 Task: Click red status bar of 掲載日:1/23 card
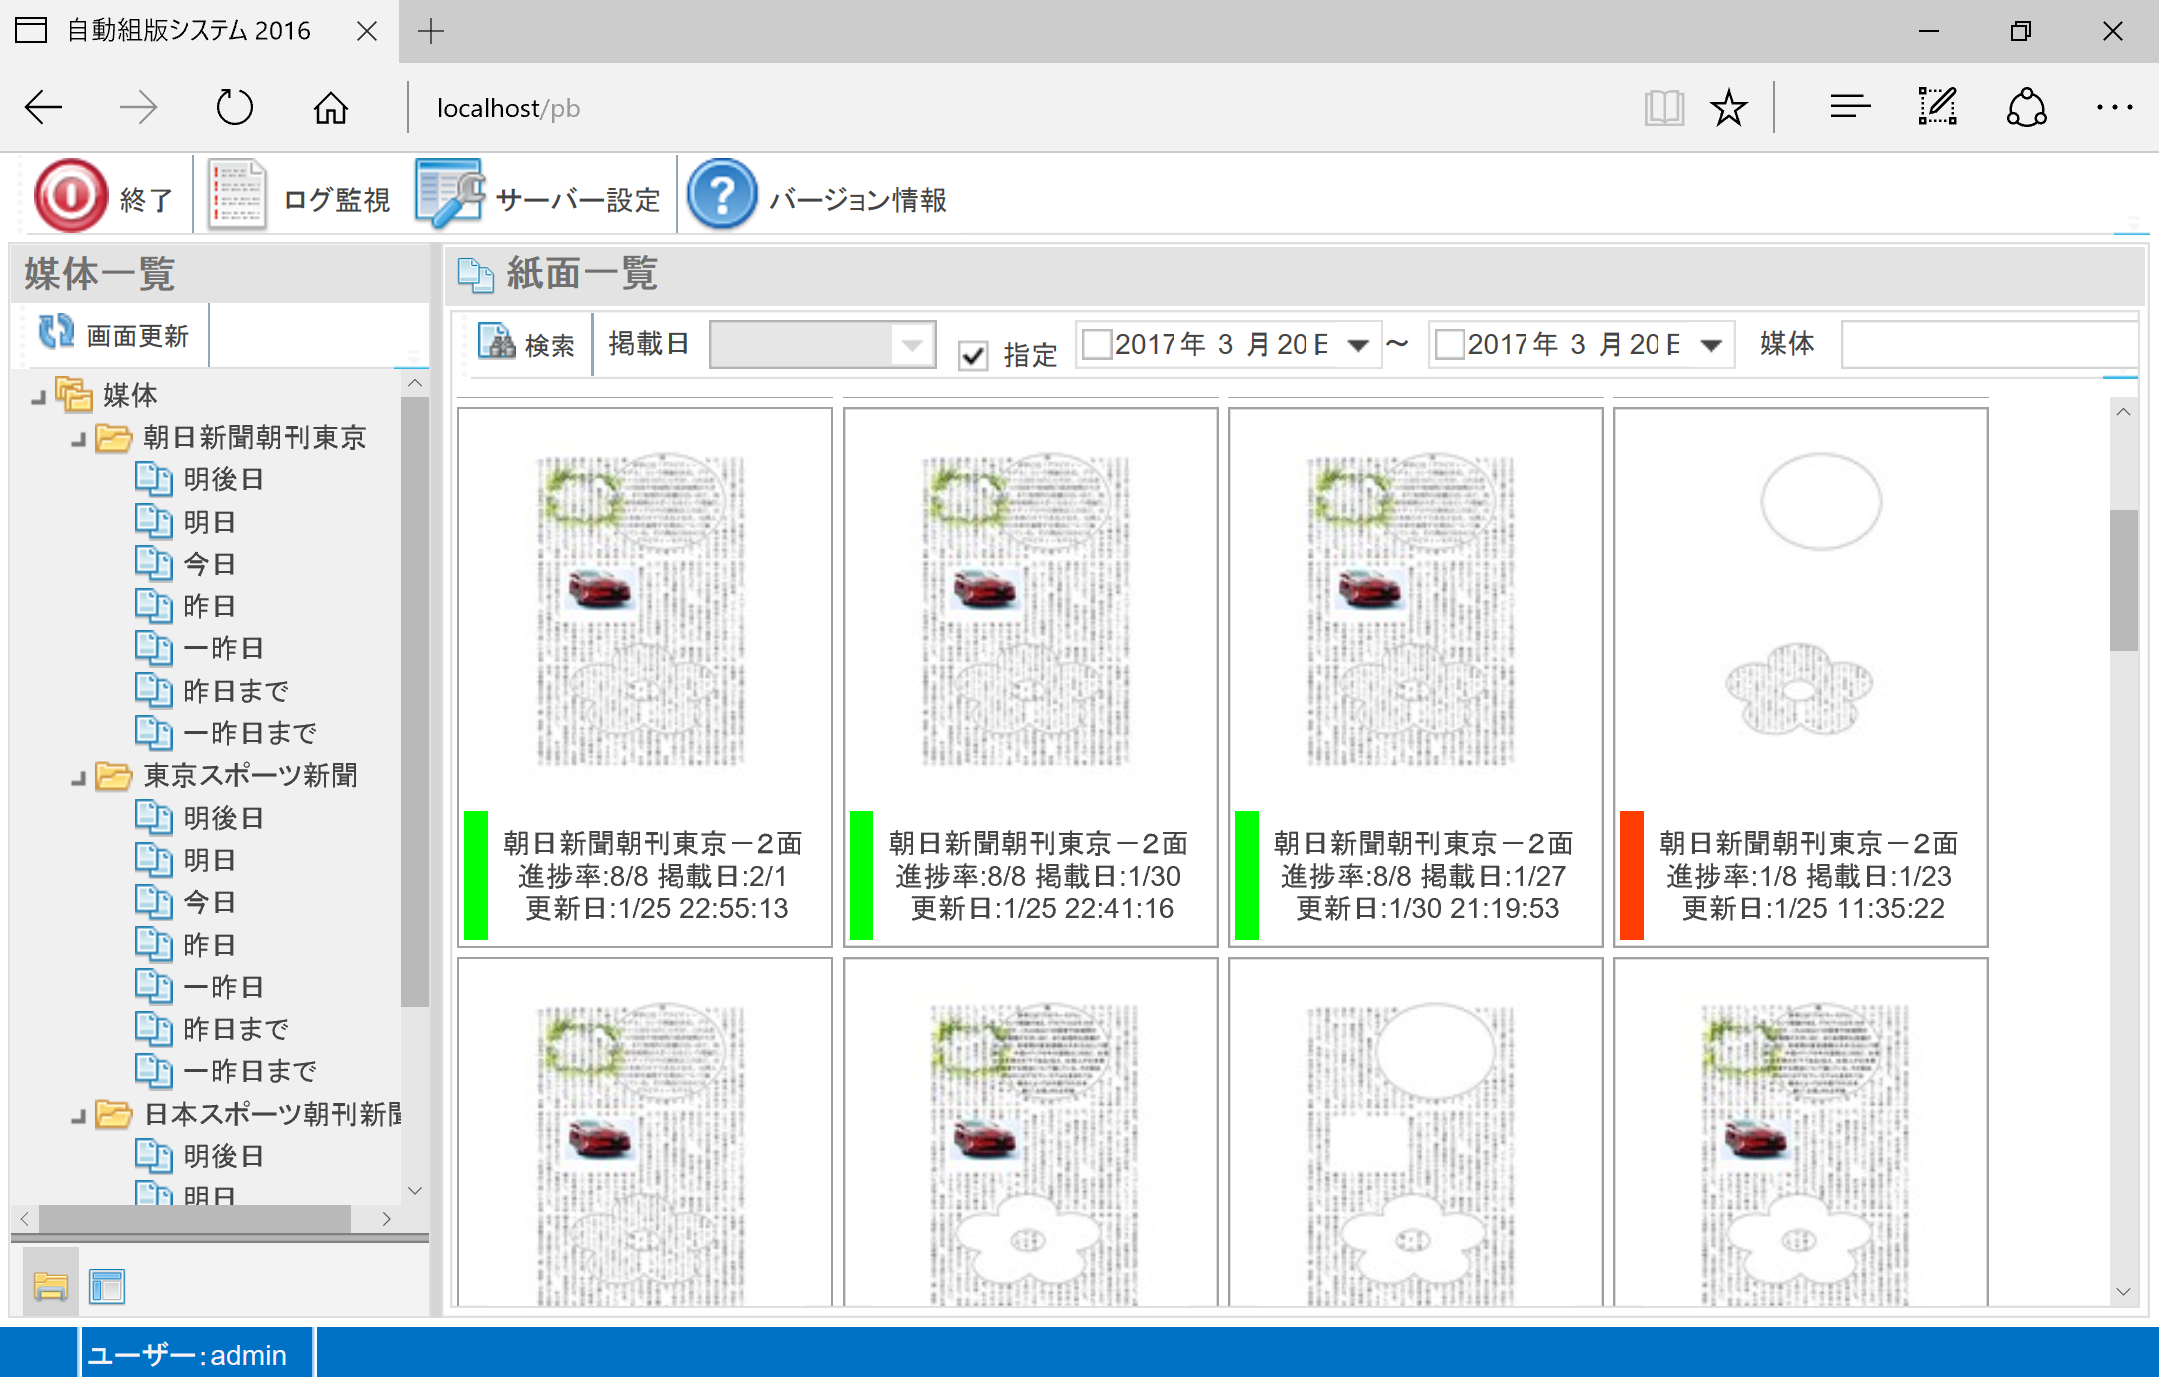point(1632,875)
